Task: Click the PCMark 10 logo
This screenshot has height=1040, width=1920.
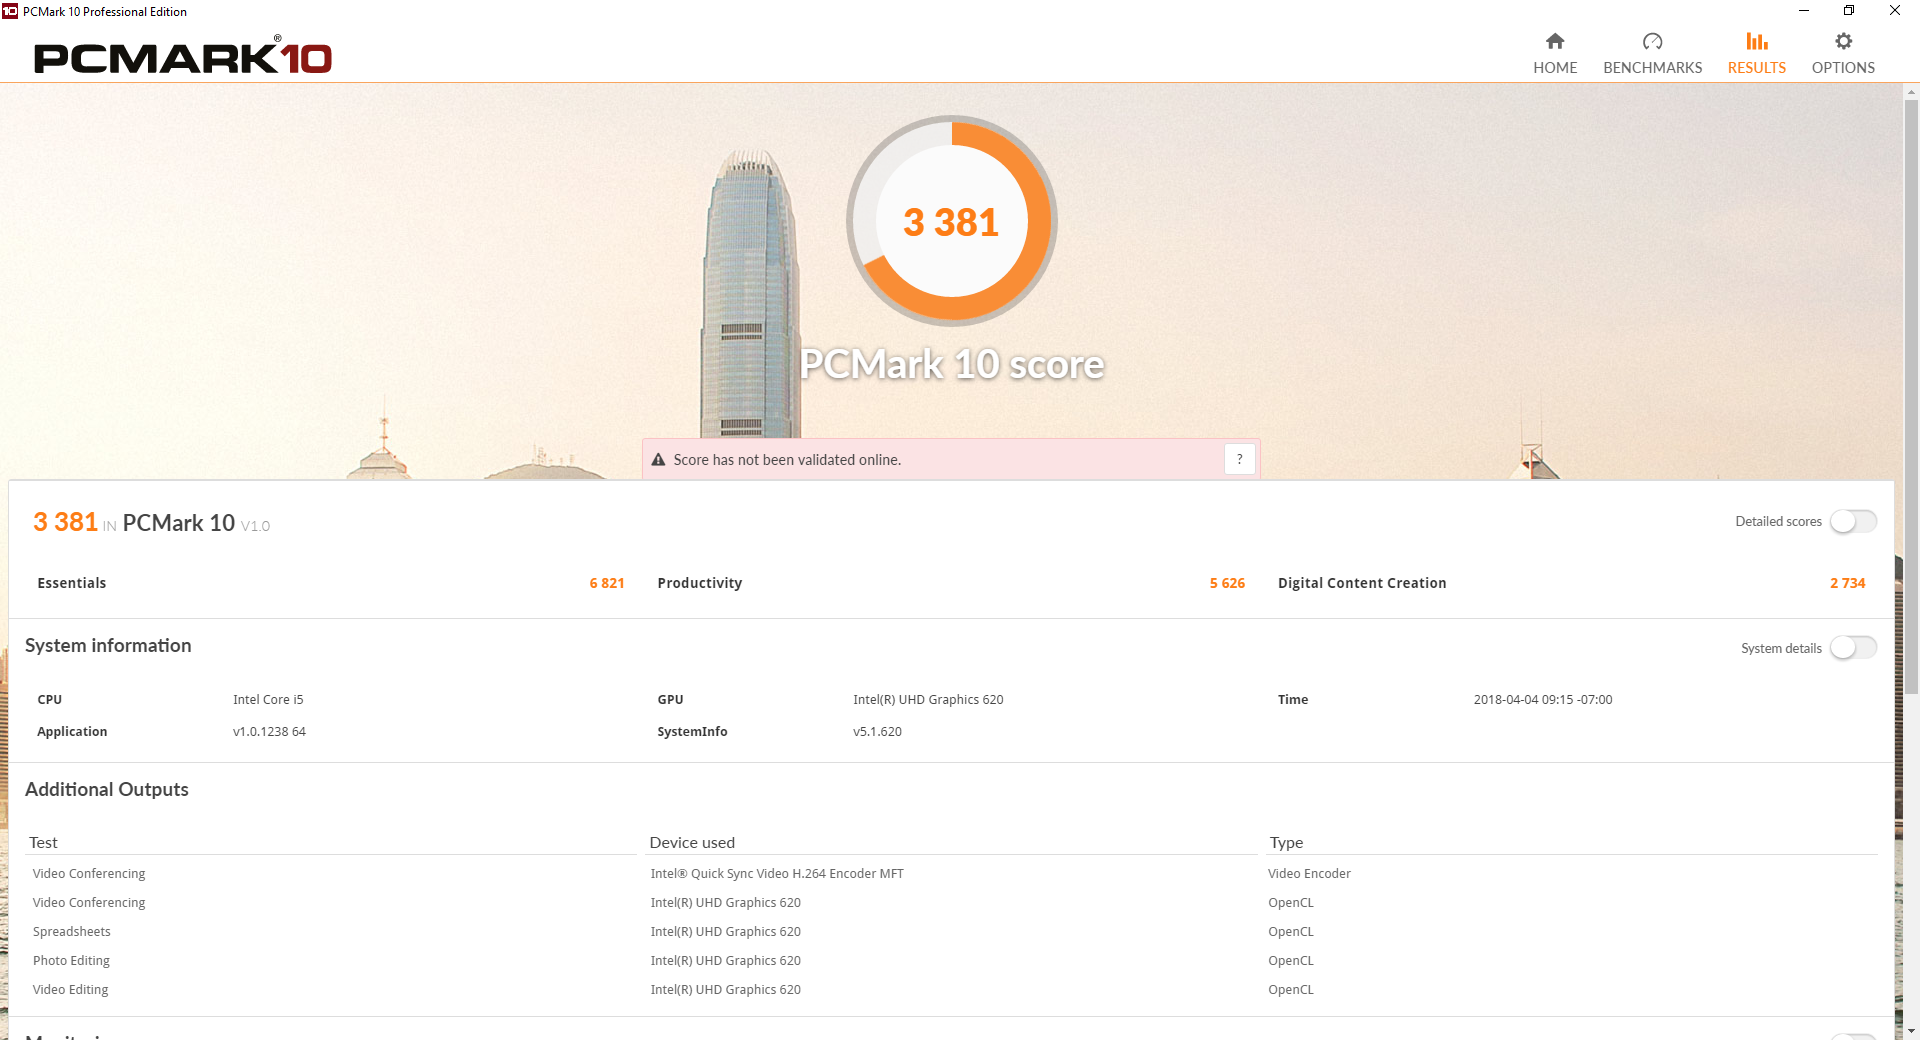Action: (x=183, y=57)
